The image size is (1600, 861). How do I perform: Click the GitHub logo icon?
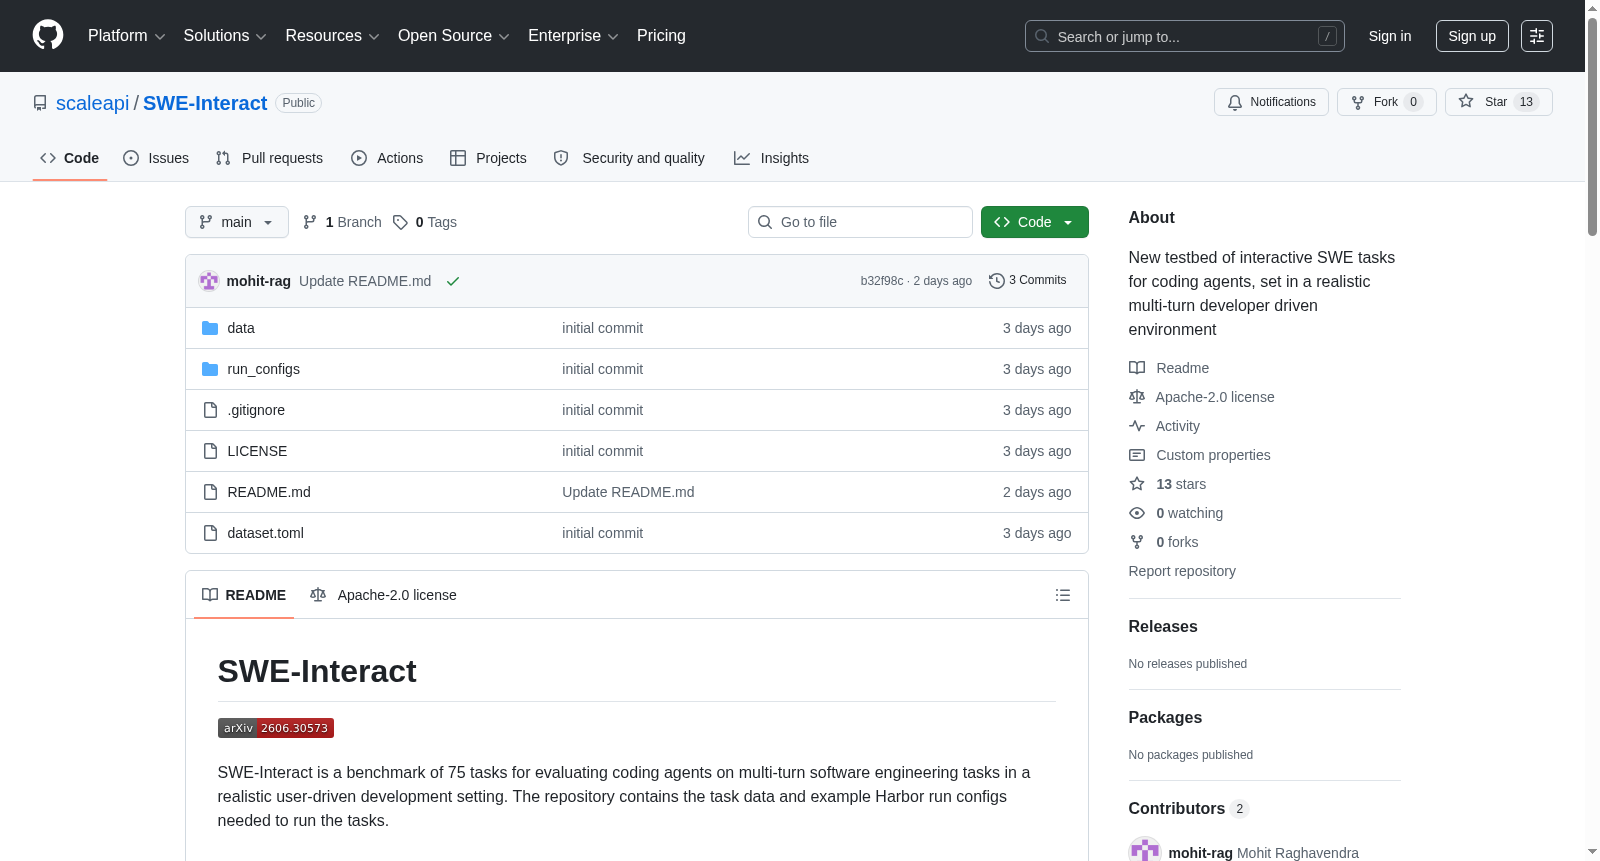48,35
